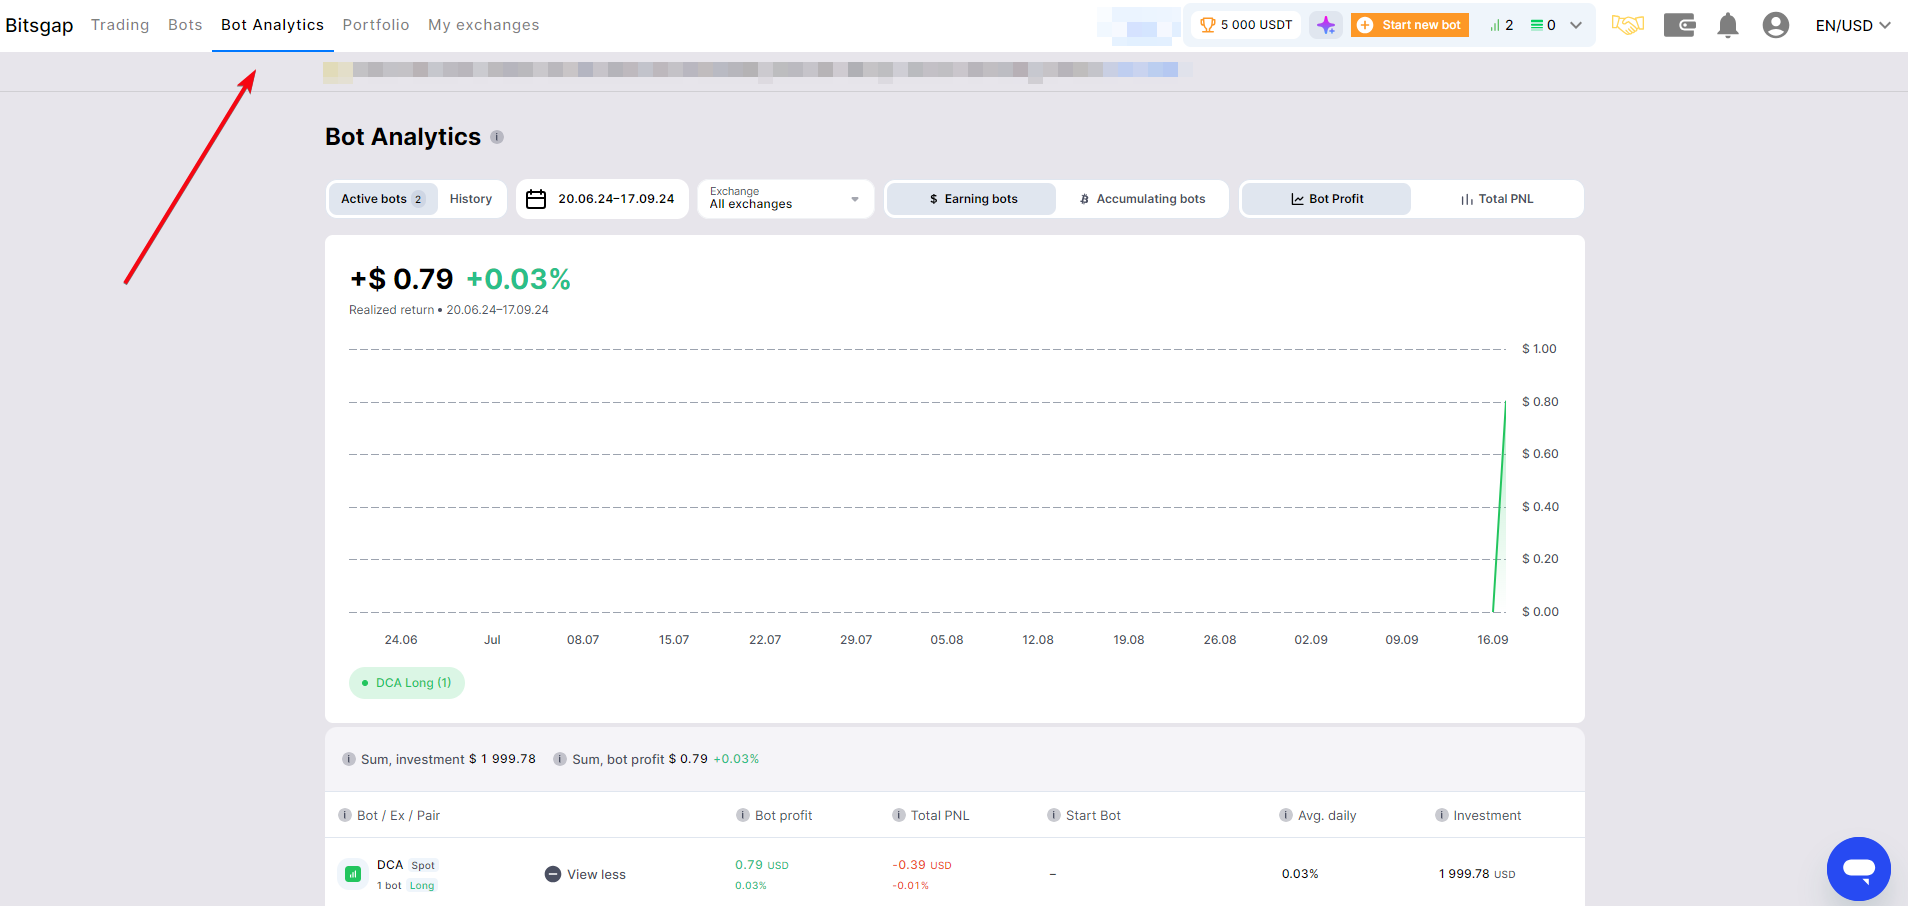Click the 20.06.24–17.09.24 date range field
The width and height of the screenshot is (1908, 906).
click(x=603, y=199)
